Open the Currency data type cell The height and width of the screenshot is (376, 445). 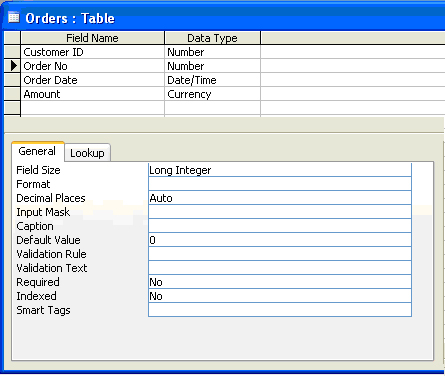coord(212,94)
